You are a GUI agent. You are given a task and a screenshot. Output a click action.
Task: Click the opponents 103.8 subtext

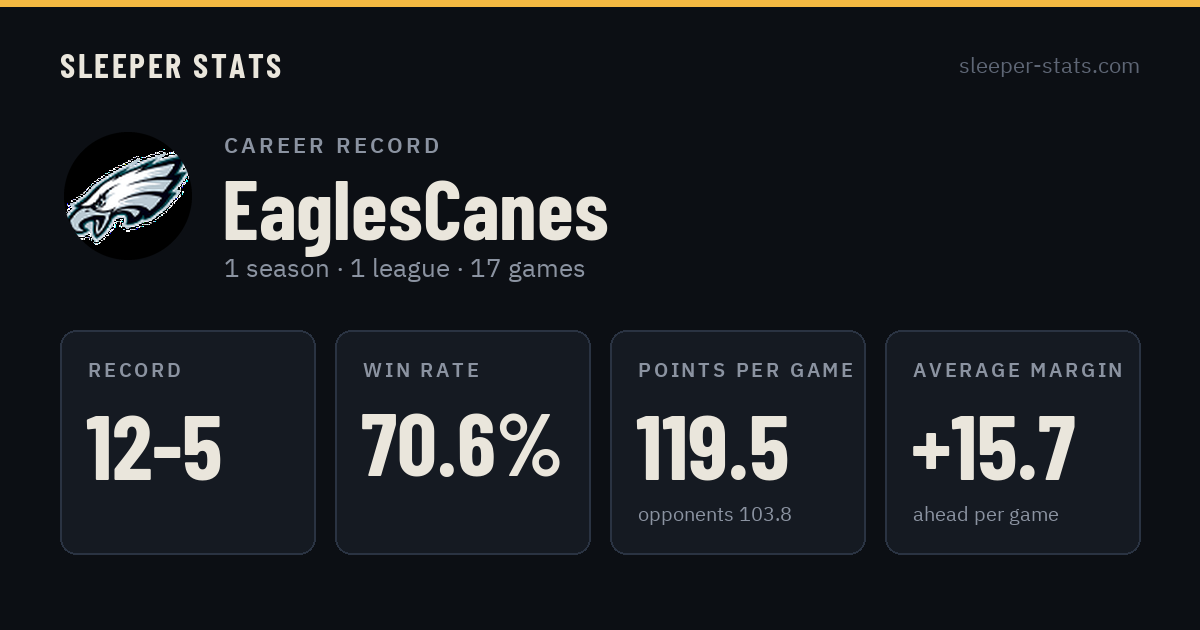point(715,515)
